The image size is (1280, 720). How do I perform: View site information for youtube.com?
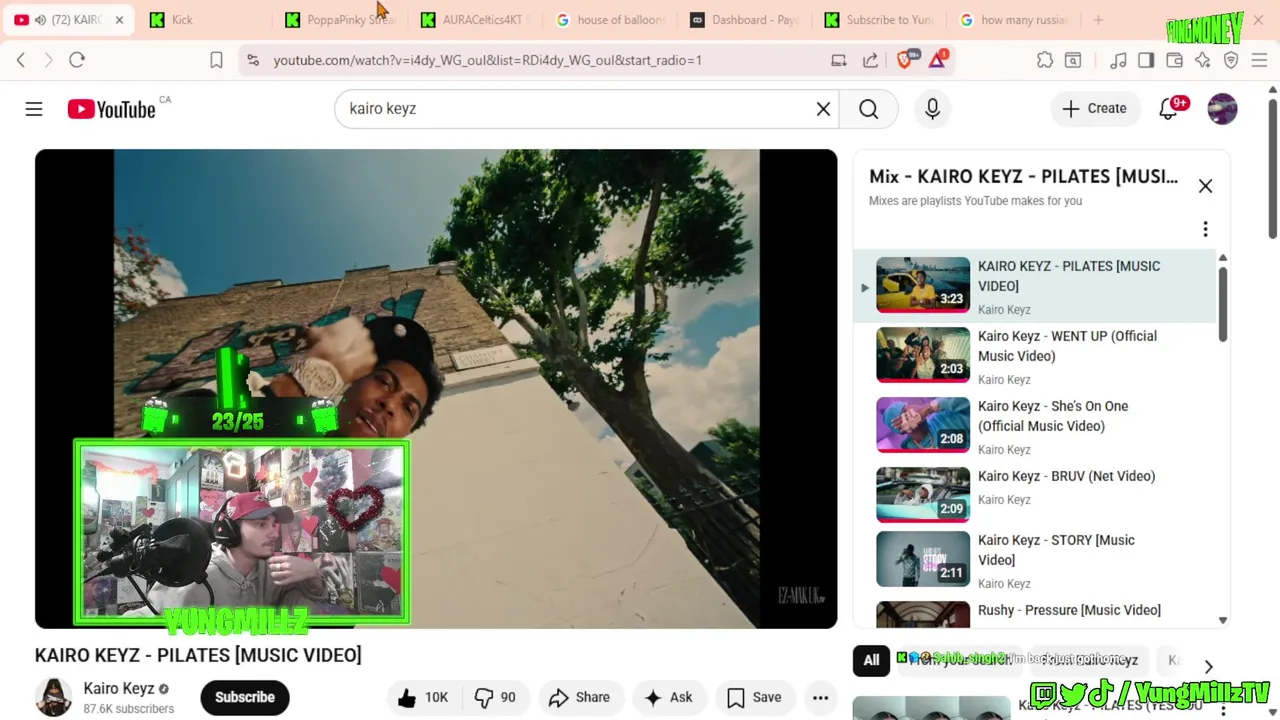252,60
